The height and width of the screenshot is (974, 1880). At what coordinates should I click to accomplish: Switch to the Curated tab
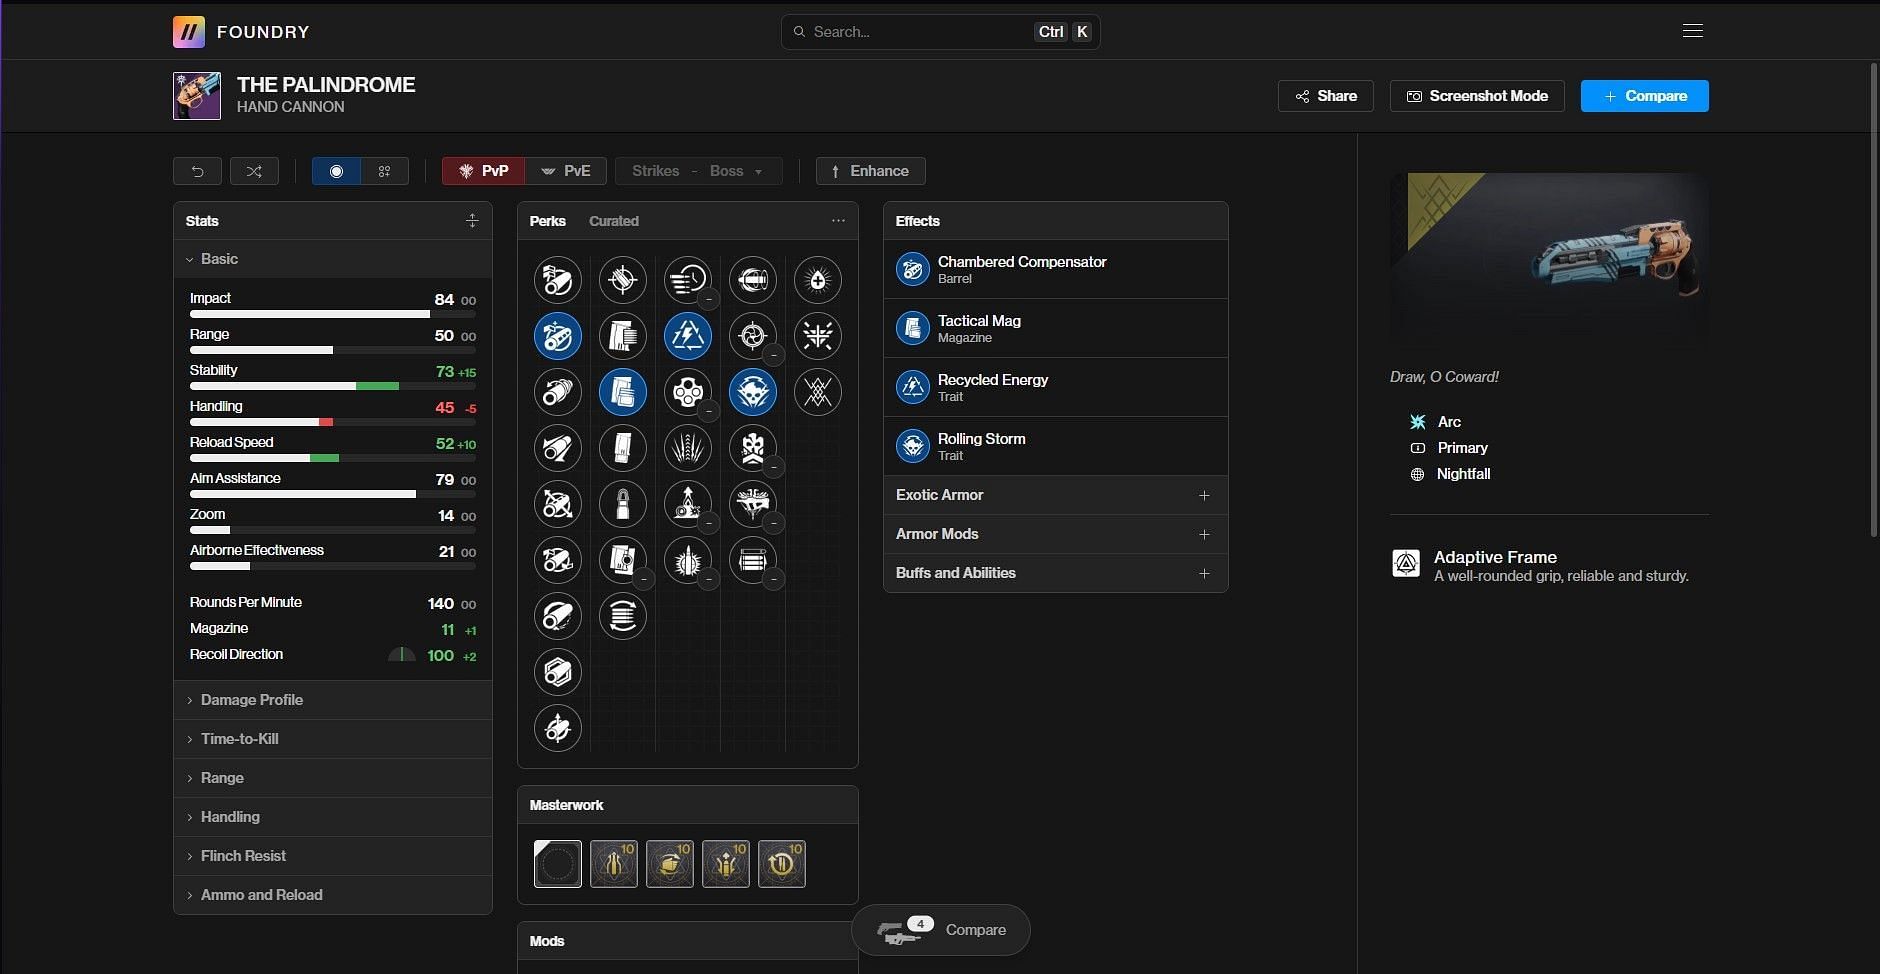coord(613,221)
